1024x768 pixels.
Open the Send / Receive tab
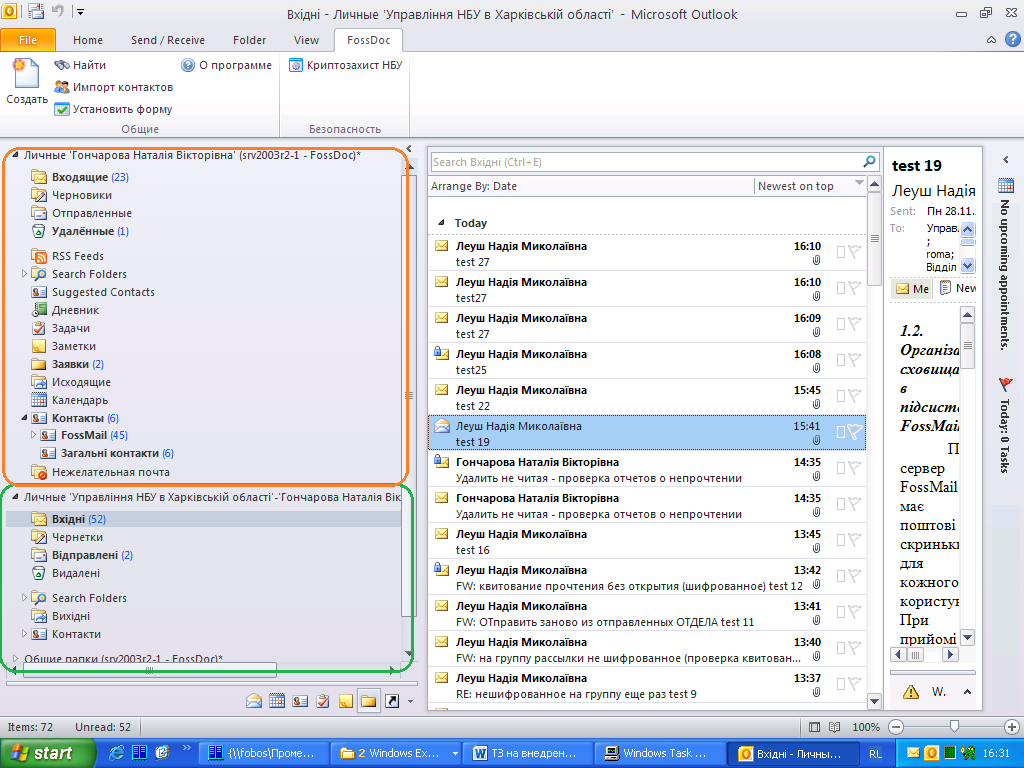pyautogui.click(x=168, y=40)
